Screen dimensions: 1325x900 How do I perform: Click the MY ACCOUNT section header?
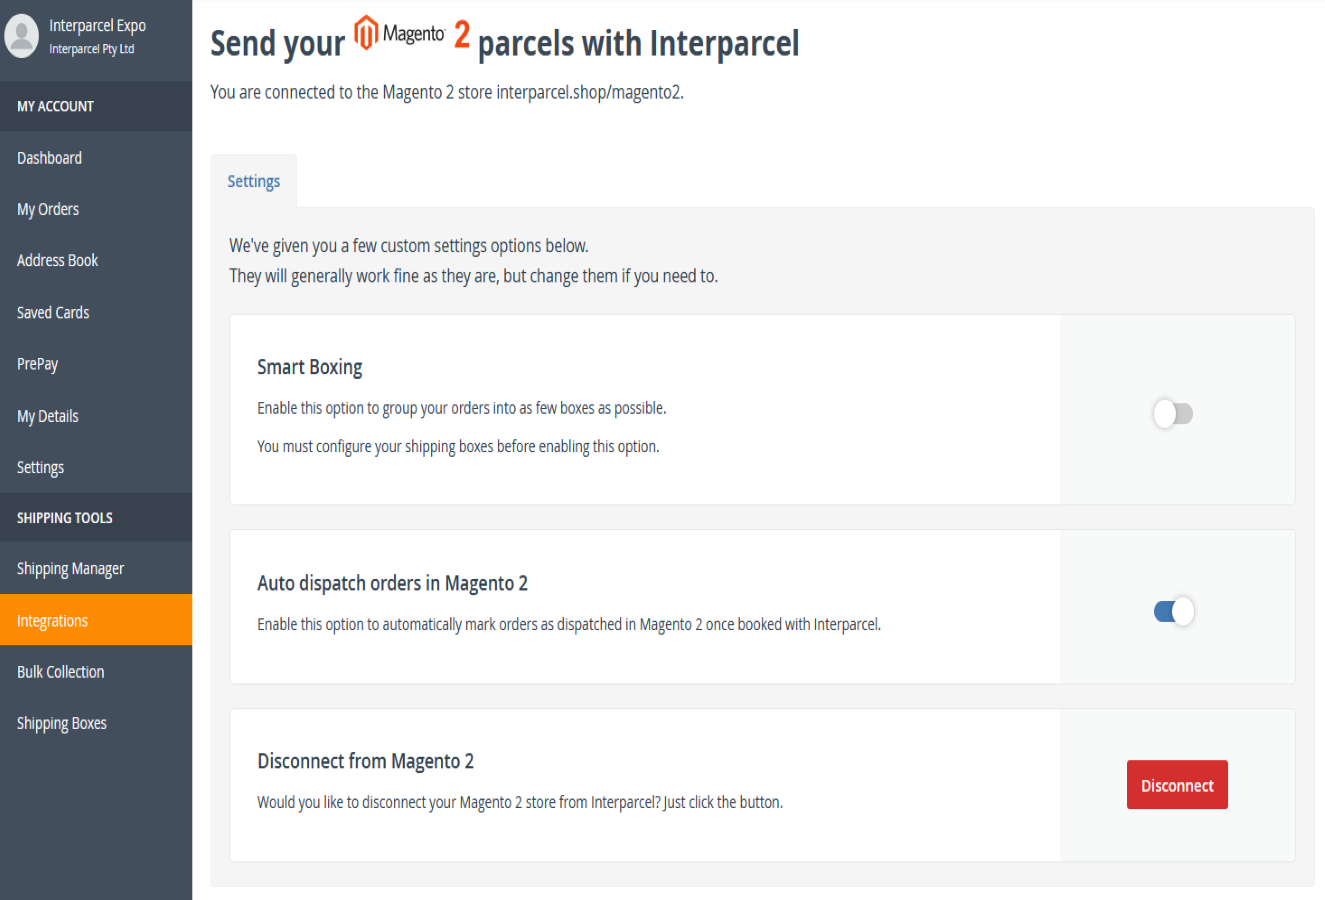point(55,106)
